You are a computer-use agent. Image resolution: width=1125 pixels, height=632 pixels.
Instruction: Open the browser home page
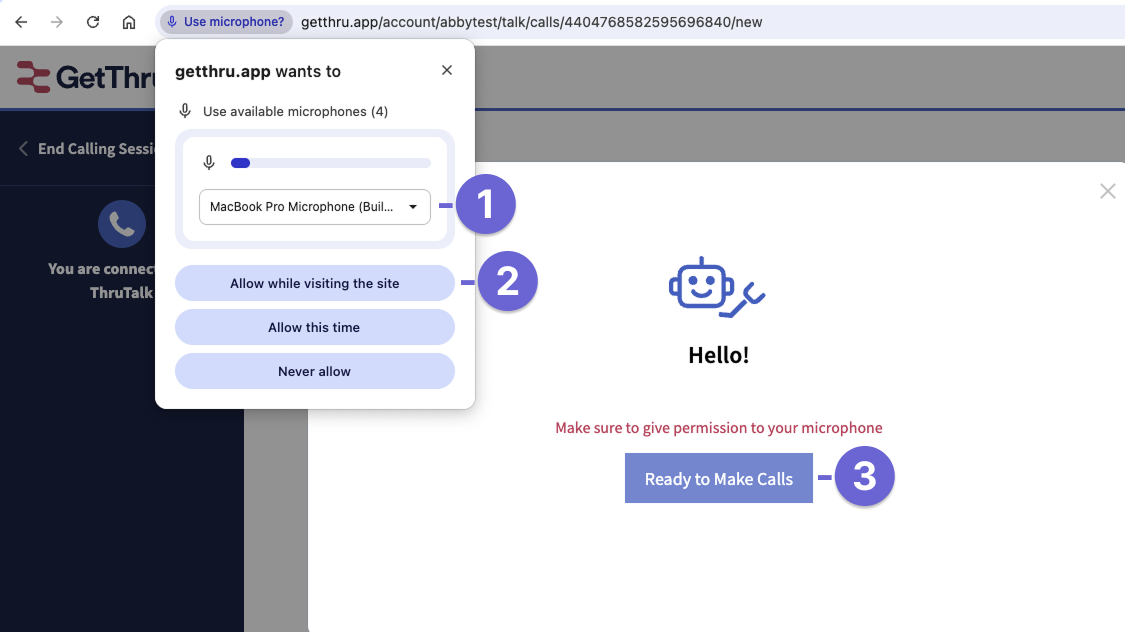point(129,21)
